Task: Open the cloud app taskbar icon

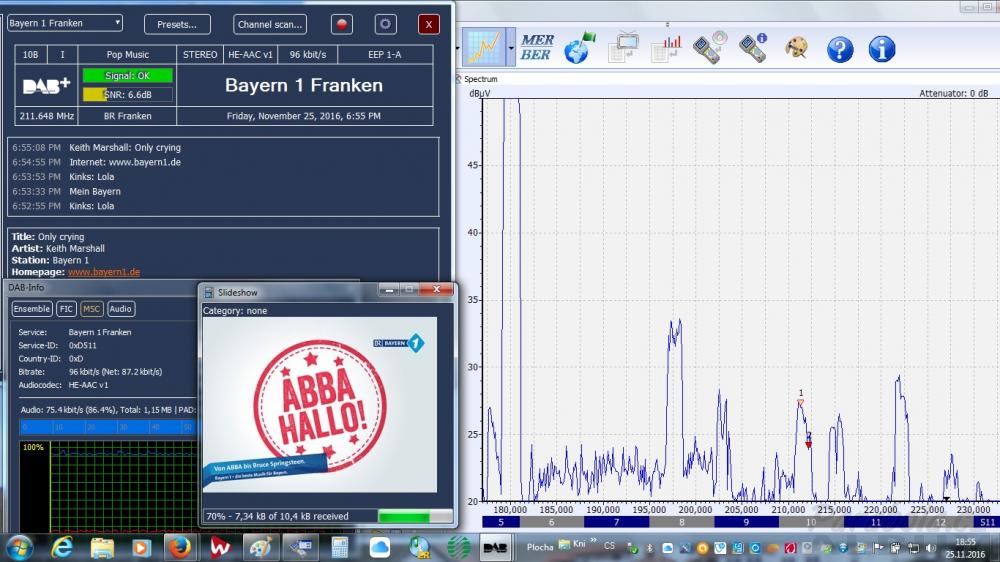Action: tap(379, 547)
